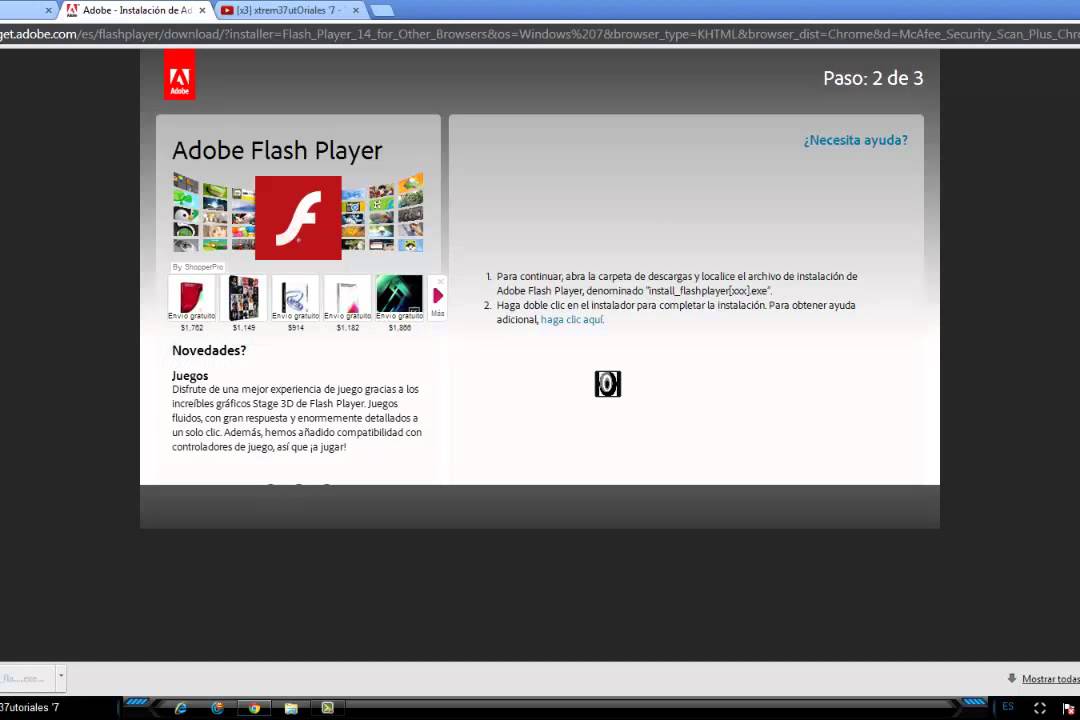Click the red Flash Player logo image
This screenshot has width=1080, height=720.
298,218
